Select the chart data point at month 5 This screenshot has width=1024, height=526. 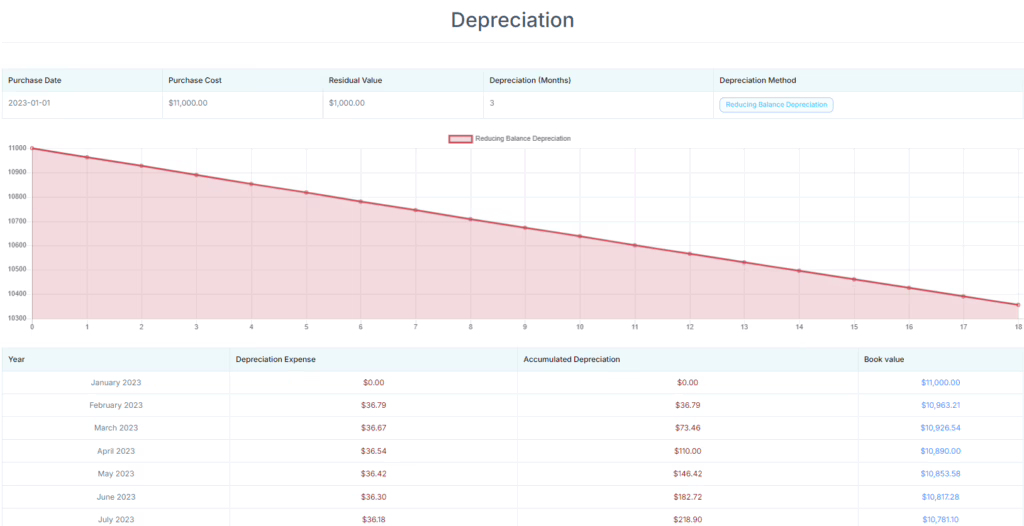pos(306,192)
